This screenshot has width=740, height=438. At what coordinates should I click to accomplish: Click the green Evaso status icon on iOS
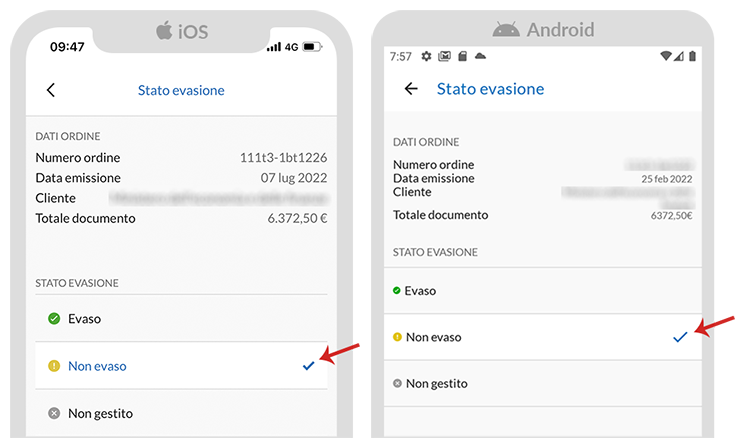point(54,319)
